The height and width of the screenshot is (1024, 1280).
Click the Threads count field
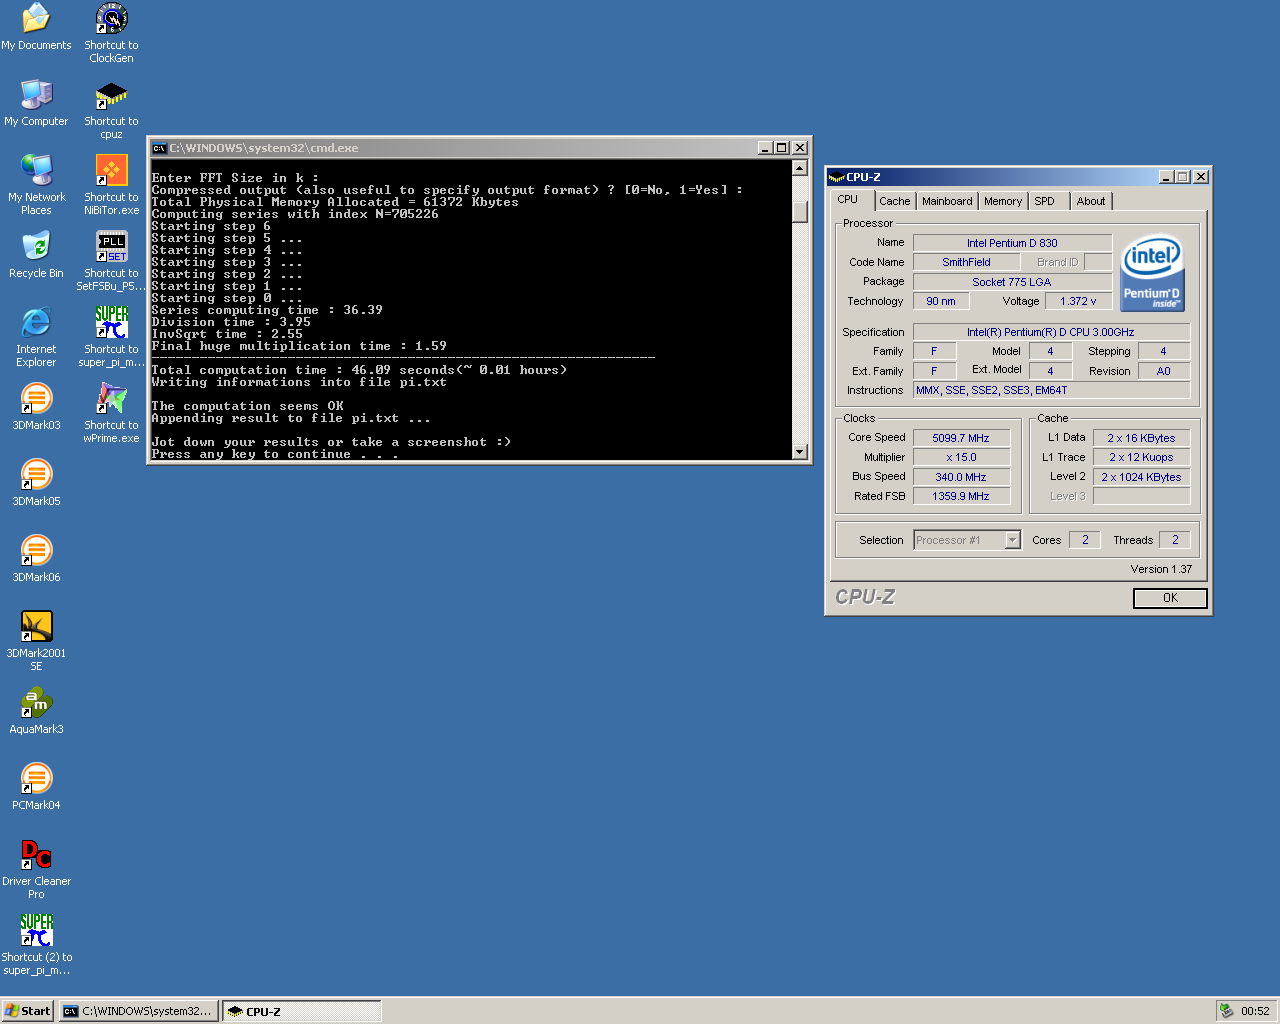(1175, 540)
